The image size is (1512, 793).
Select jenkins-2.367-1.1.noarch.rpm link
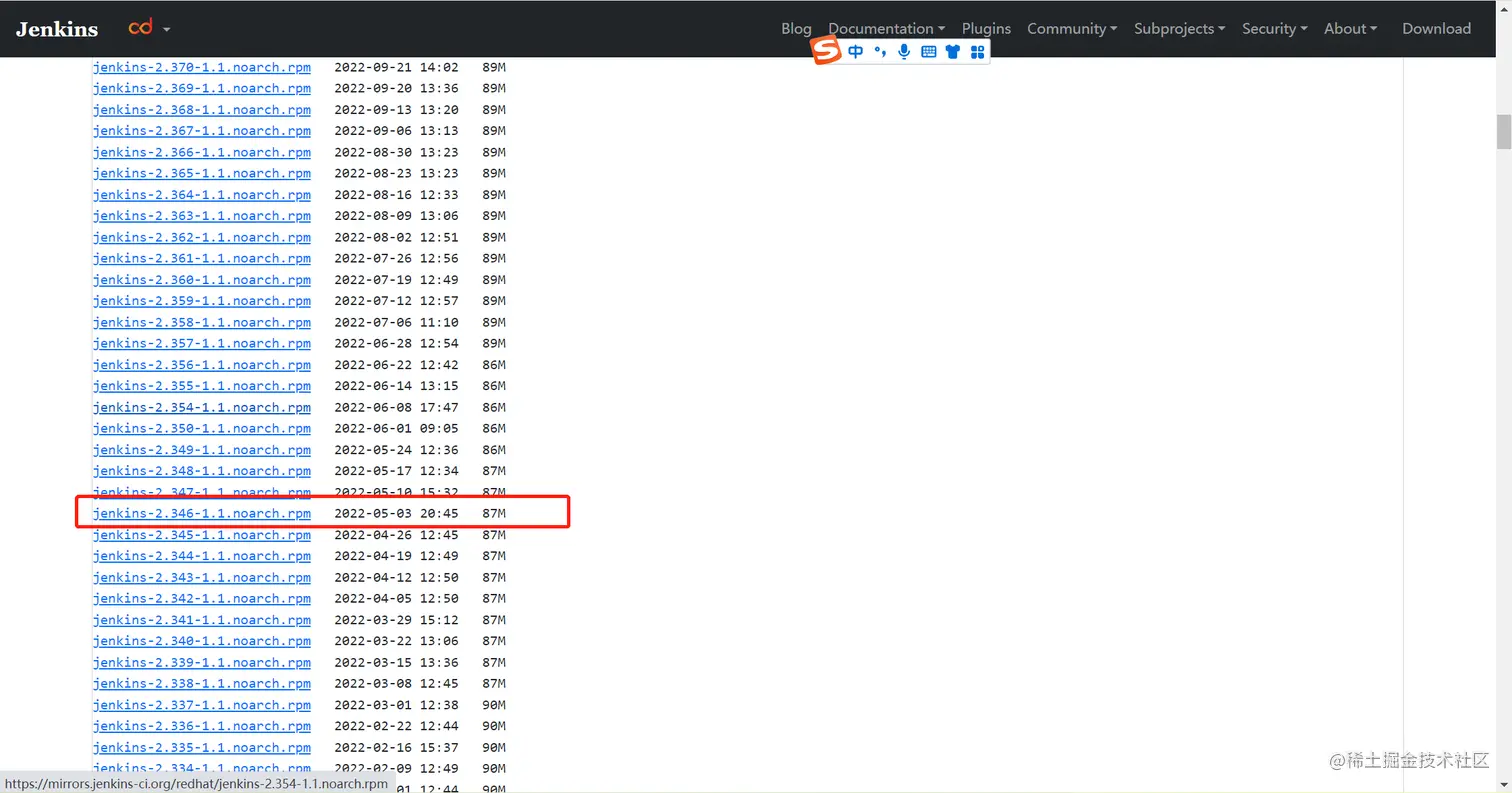coord(202,131)
